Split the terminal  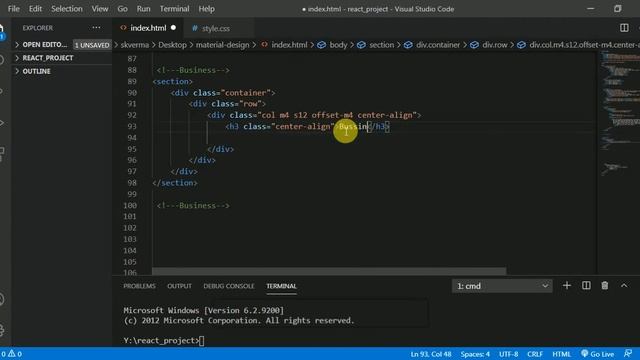tap(586, 286)
